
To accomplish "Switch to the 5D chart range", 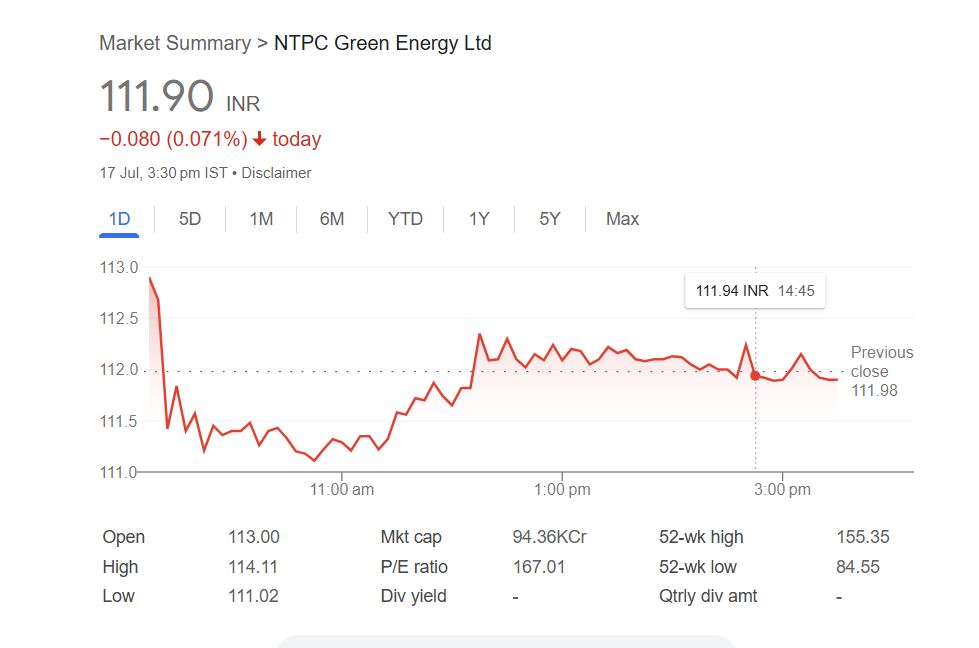I will [x=190, y=219].
